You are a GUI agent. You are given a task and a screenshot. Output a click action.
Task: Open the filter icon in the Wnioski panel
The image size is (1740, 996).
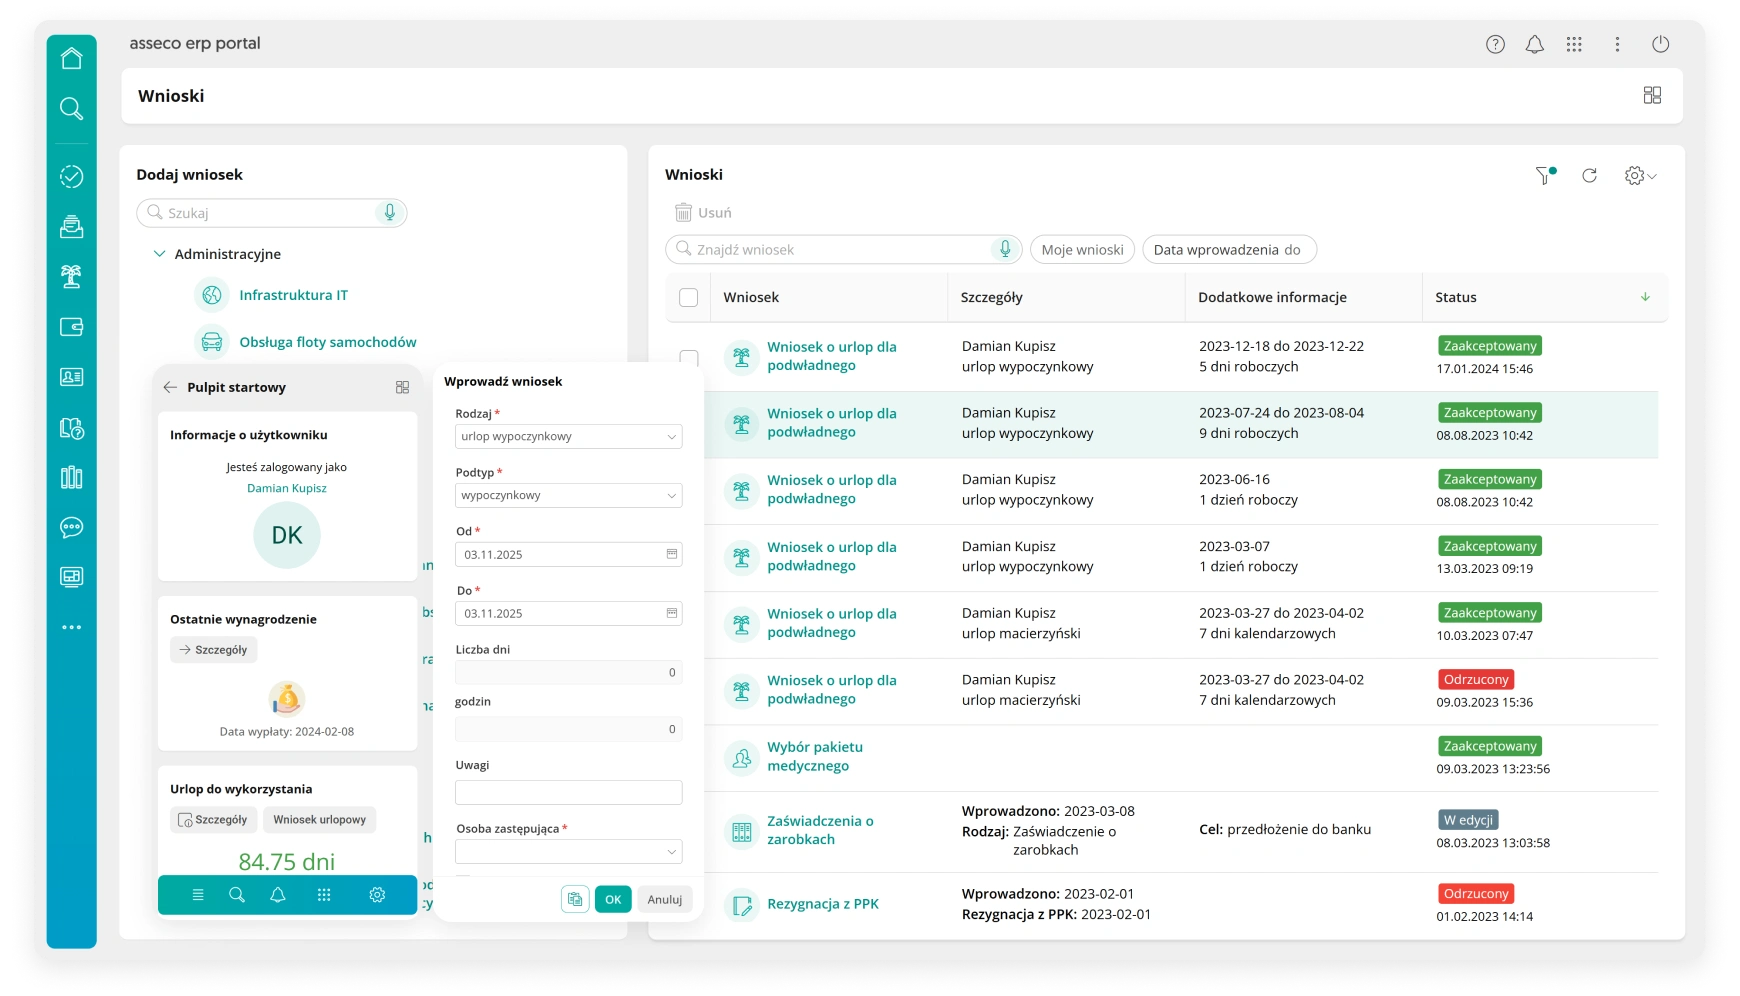(x=1544, y=176)
